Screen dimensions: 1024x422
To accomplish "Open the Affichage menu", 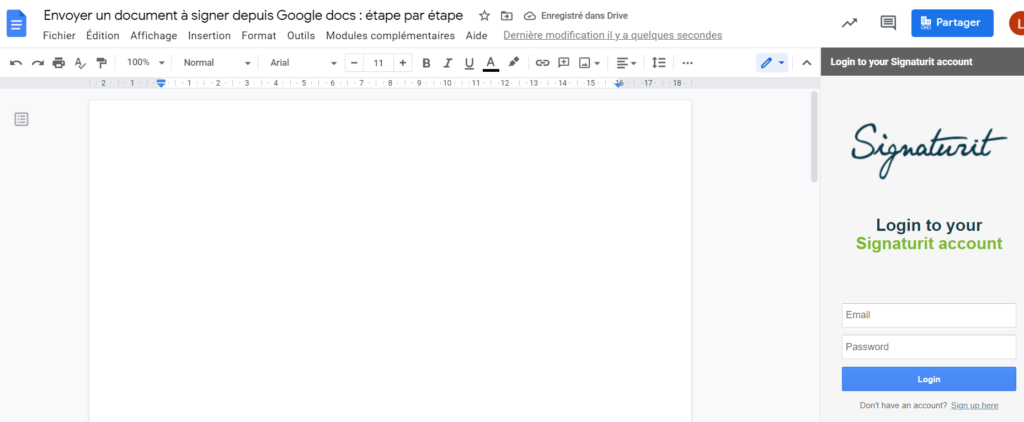I will [x=153, y=35].
